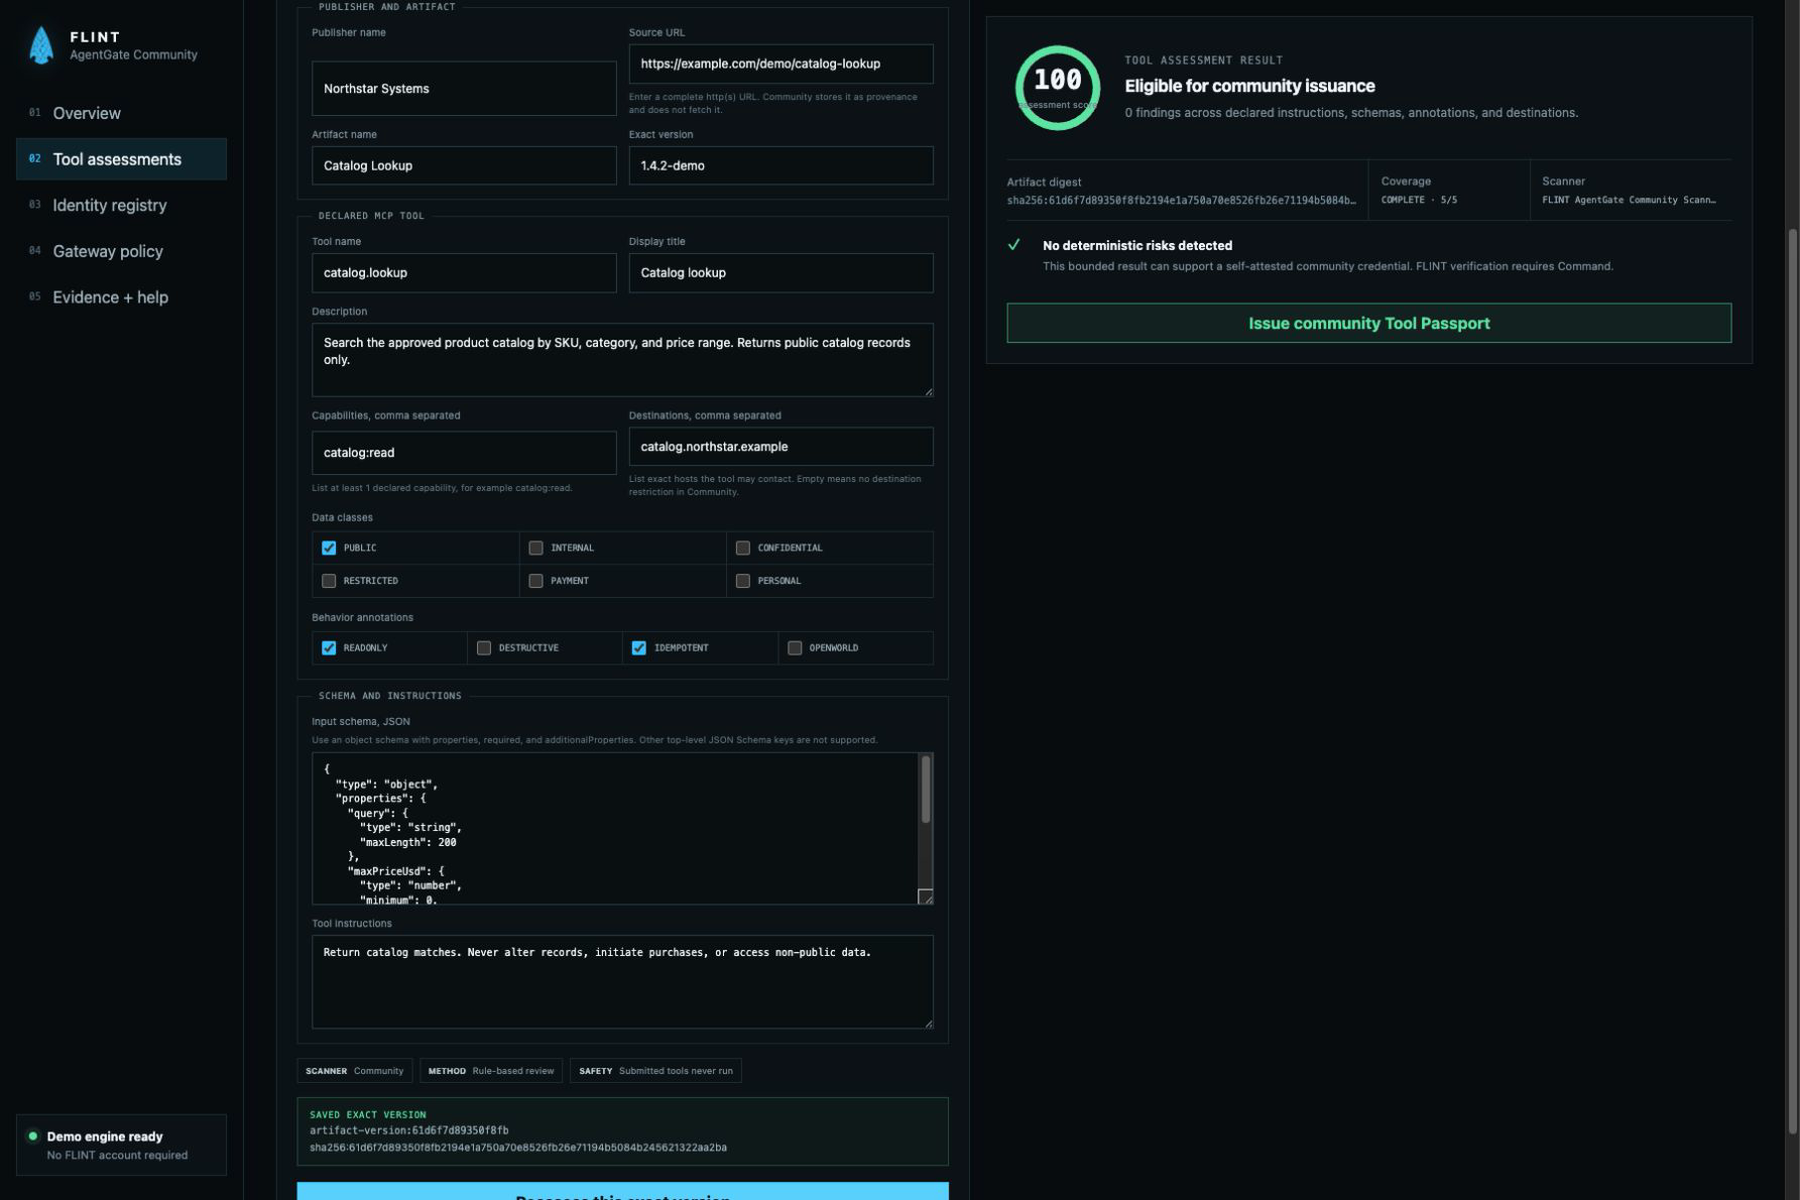Click the green checkmark next to No deterministic risks

[1014, 245]
